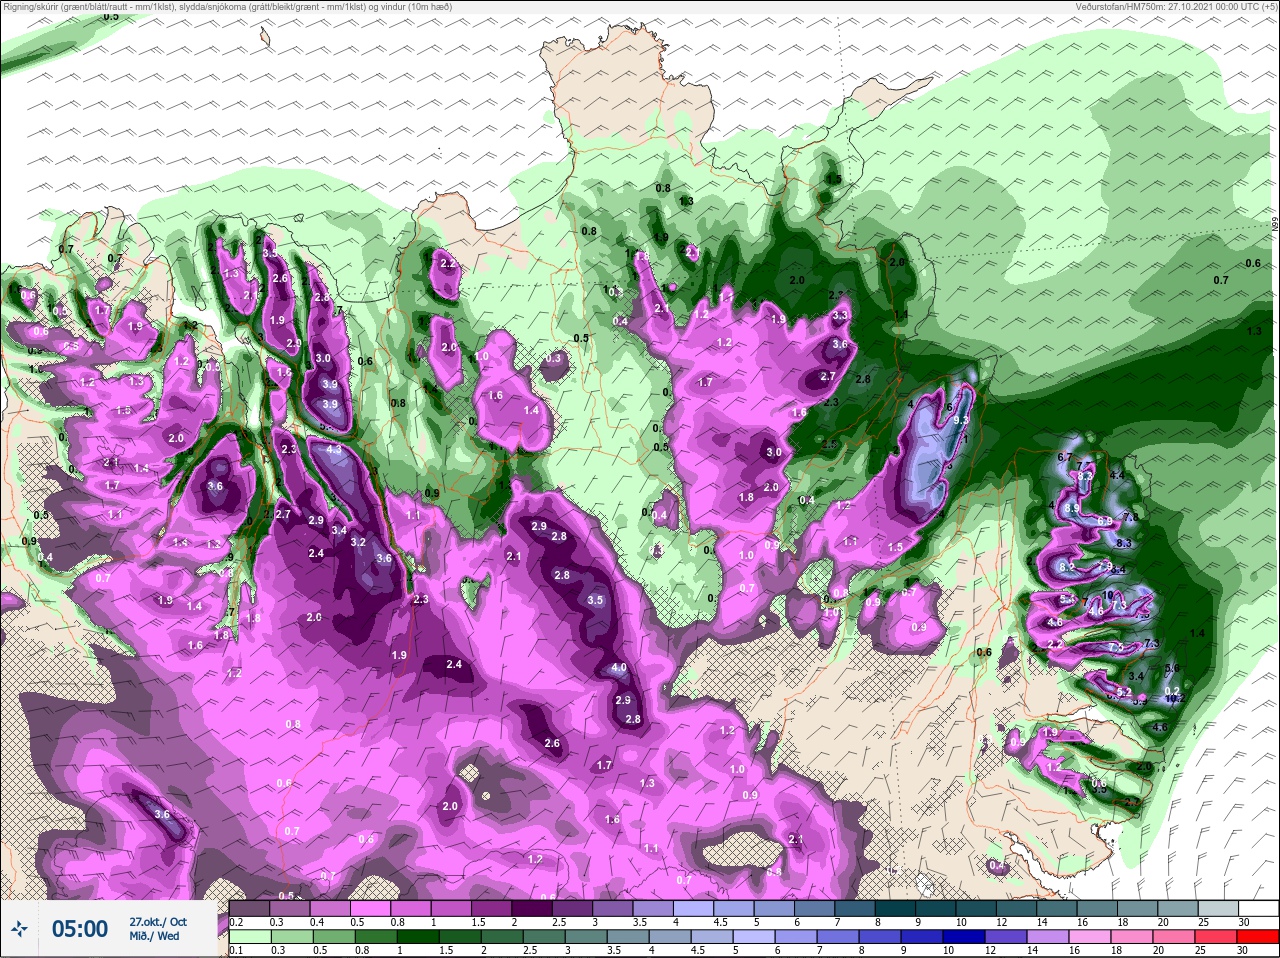This screenshot has width=1280, height=958.
Task: Click the "0.2" label starting the snow legend
Action: tap(236, 922)
